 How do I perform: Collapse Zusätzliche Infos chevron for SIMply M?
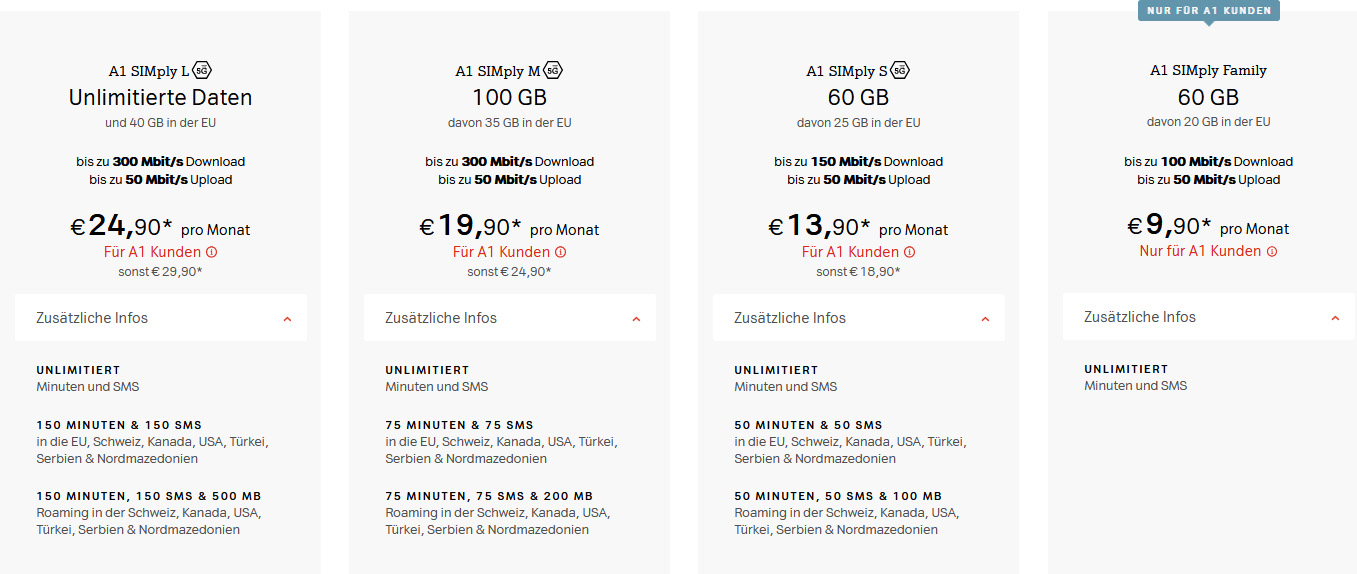(636, 319)
